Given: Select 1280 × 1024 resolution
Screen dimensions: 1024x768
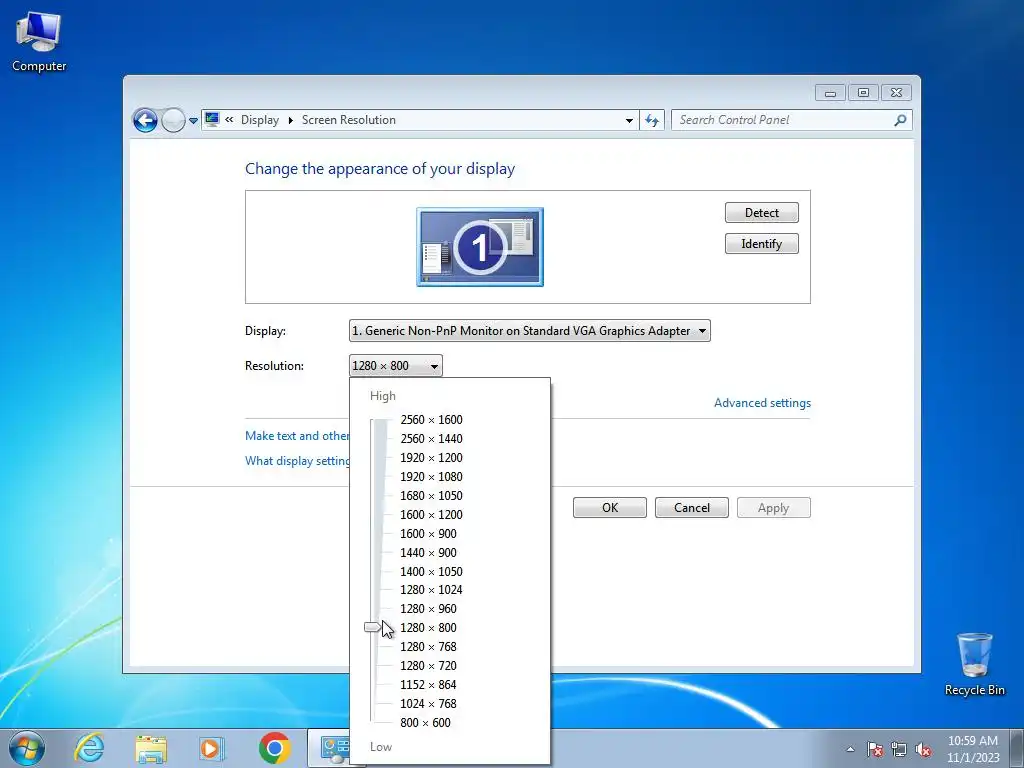Looking at the screenshot, I should (x=431, y=589).
